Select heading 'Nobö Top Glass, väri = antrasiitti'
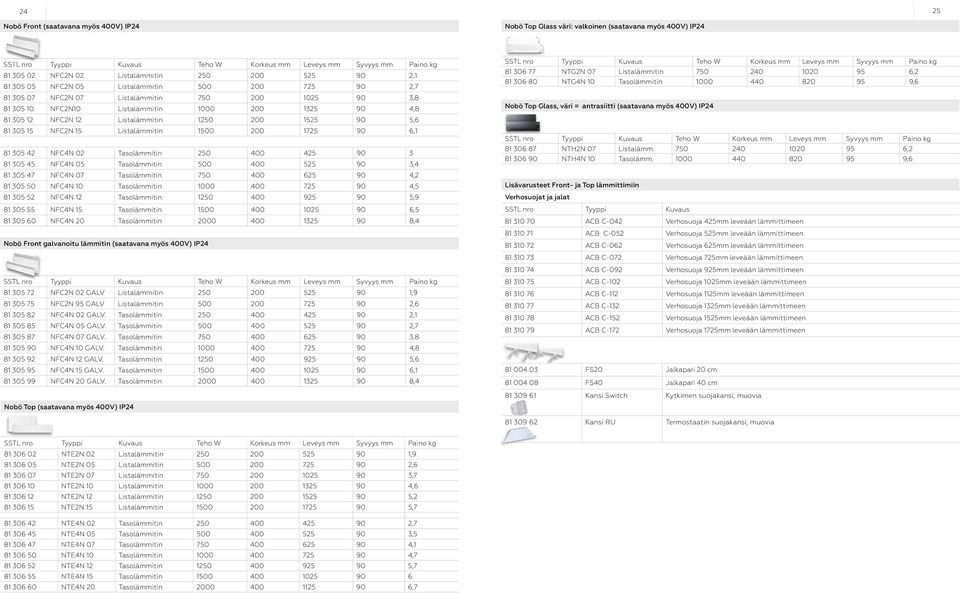The width and height of the screenshot is (960, 593). tap(562, 106)
